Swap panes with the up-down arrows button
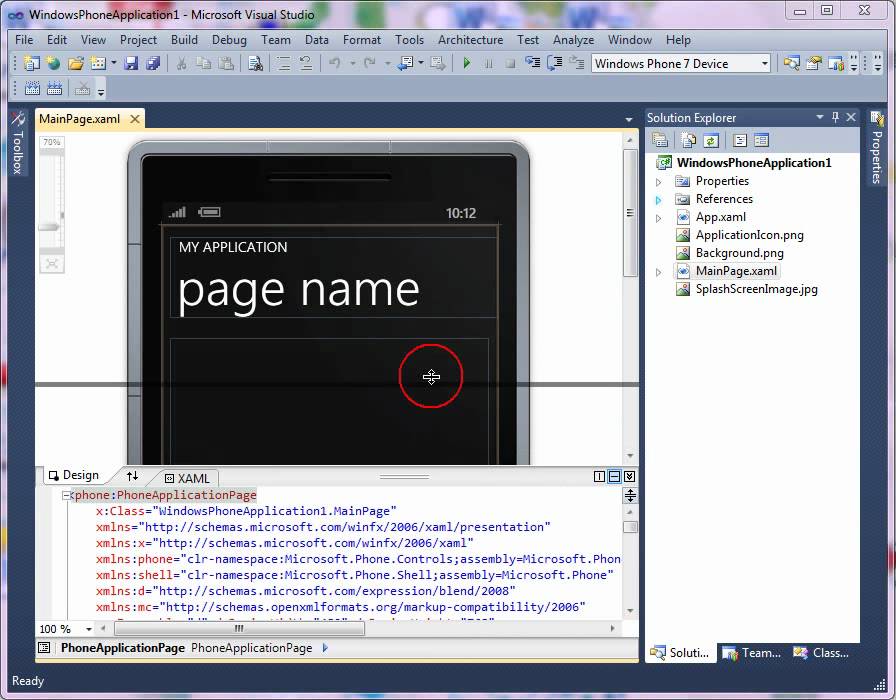Image resolution: width=896 pixels, height=700 pixels. click(x=133, y=476)
